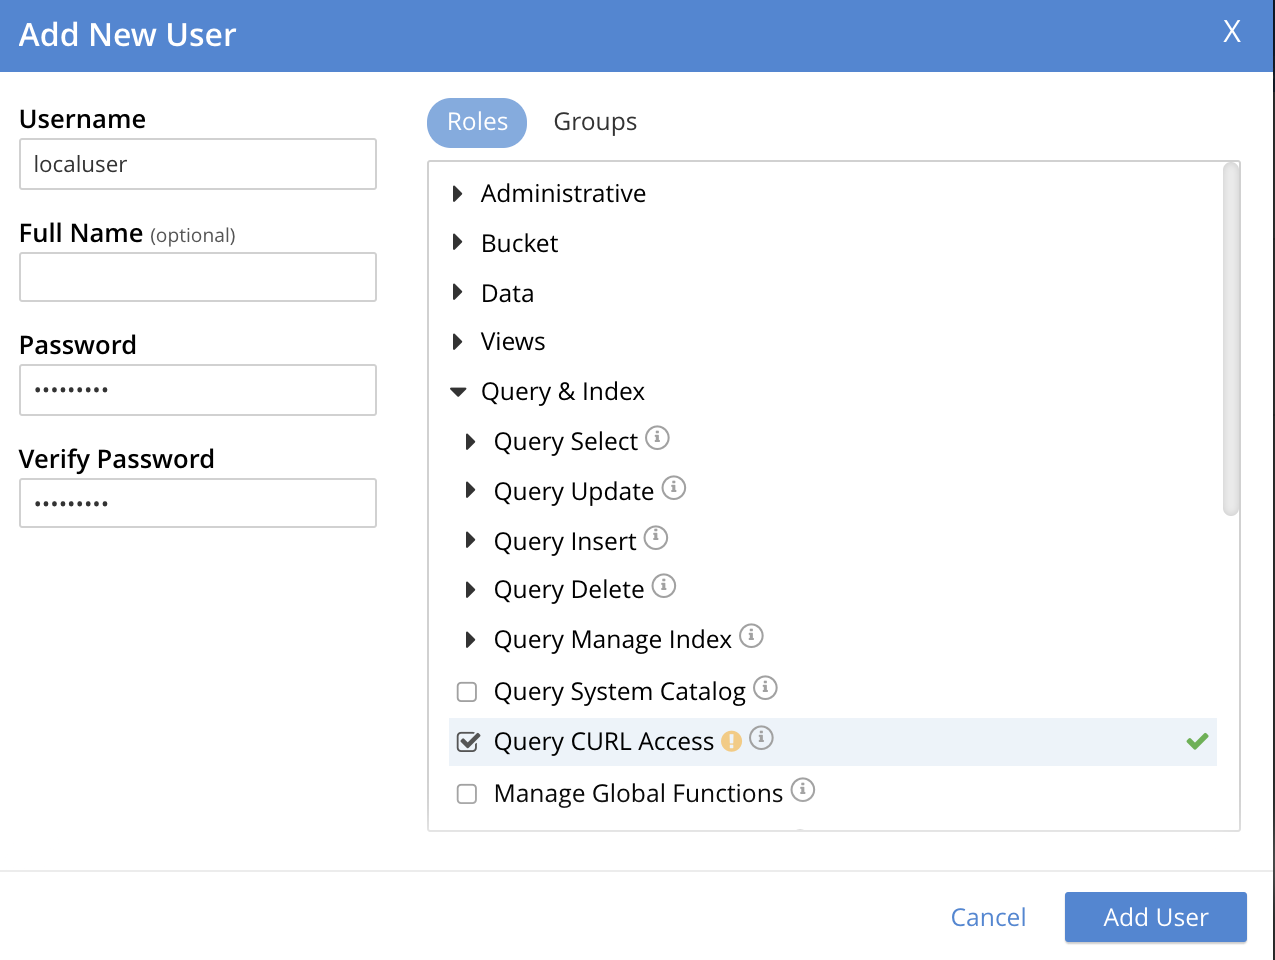This screenshot has width=1275, height=960.
Task: Click info icon next to Query Select
Action: click(657, 438)
